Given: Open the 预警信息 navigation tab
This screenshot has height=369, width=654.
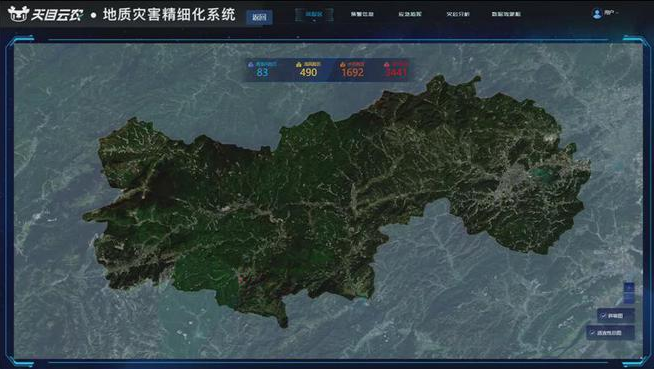Looking at the screenshot, I should point(362,14).
